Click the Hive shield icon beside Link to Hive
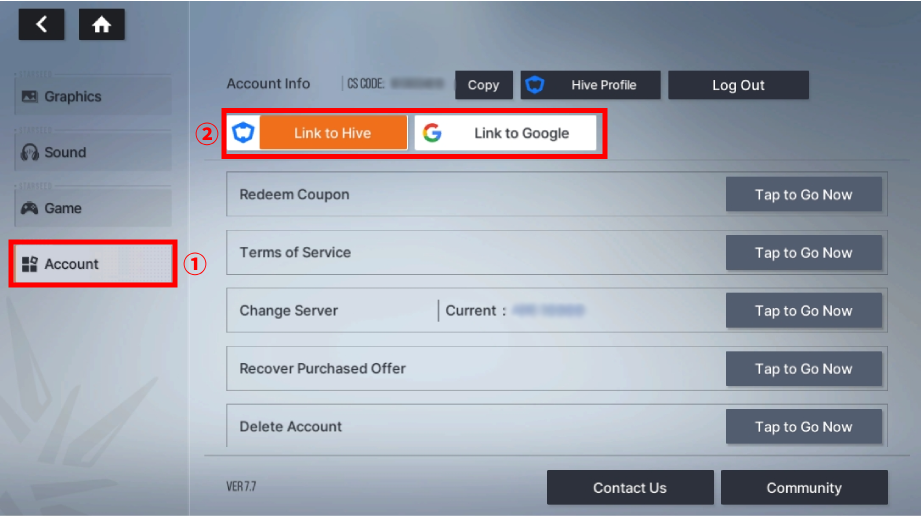The height and width of the screenshot is (516, 921). [243, 133]
